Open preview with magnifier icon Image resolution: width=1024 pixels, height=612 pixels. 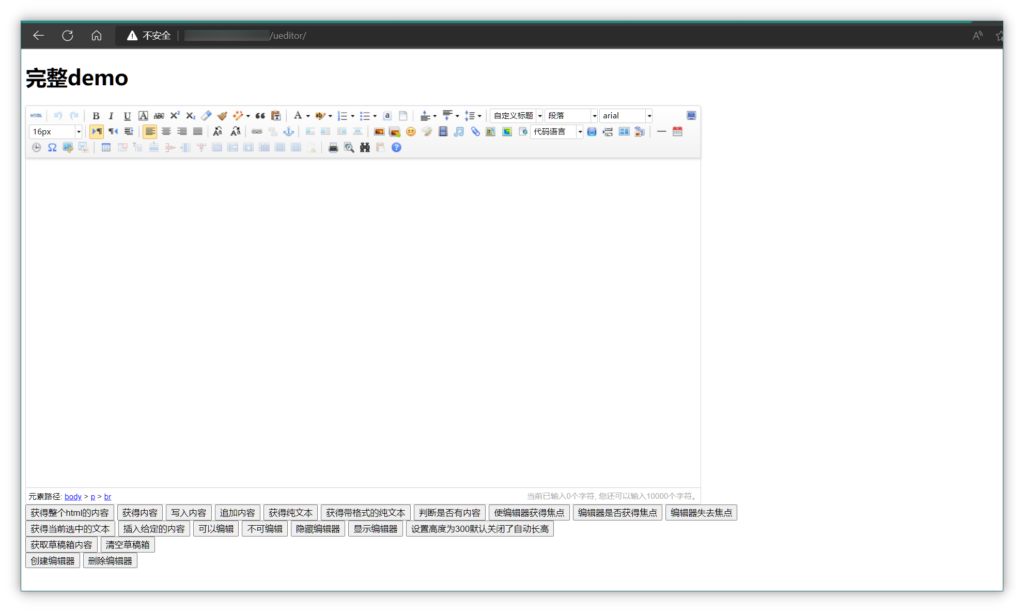pos(349,148)
